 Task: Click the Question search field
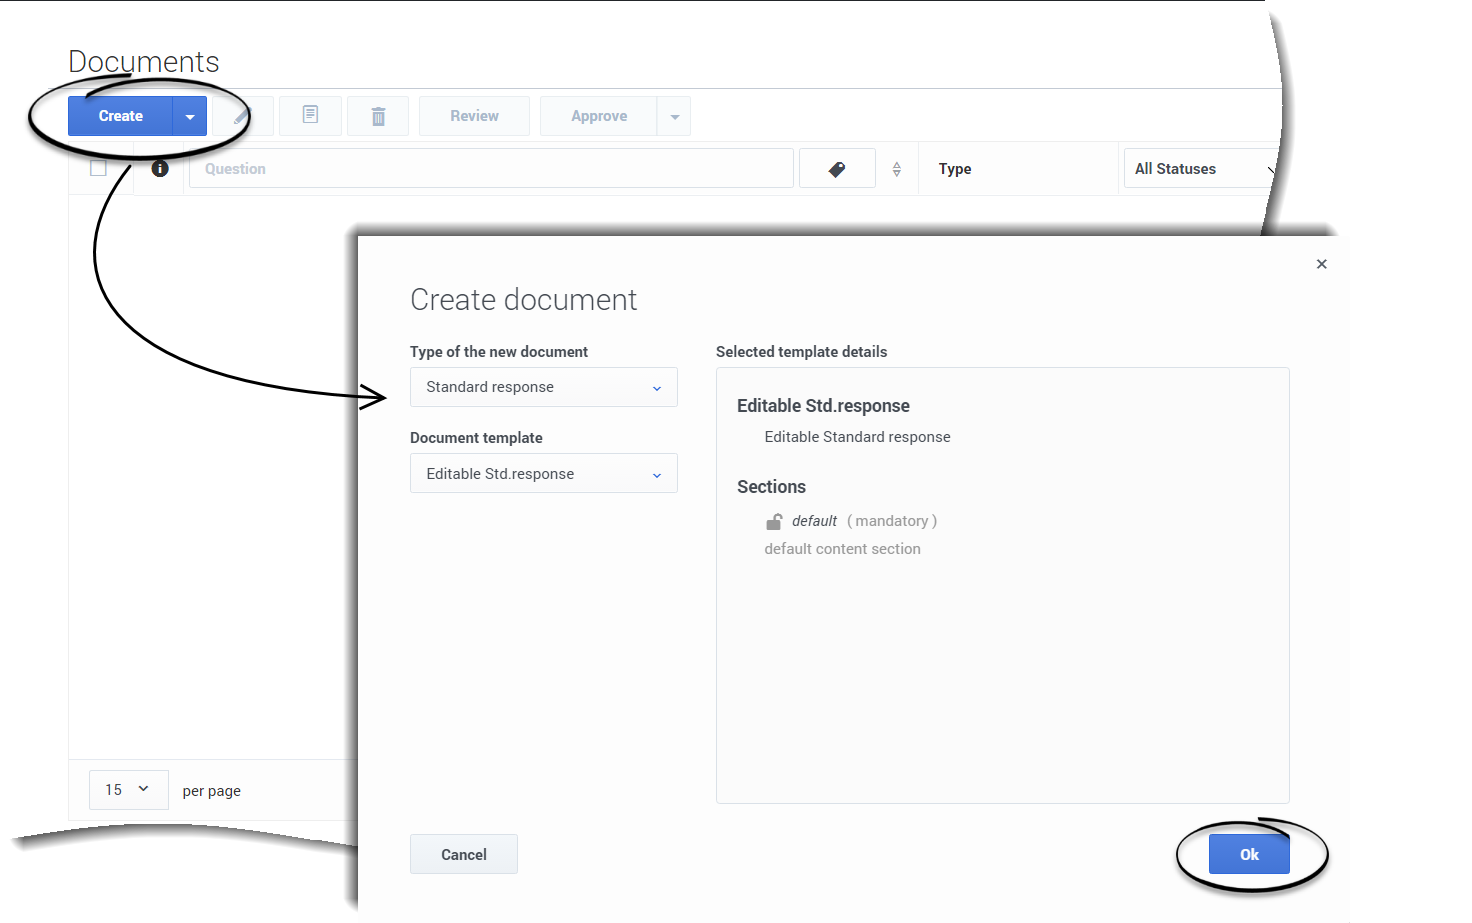(491, 169)
